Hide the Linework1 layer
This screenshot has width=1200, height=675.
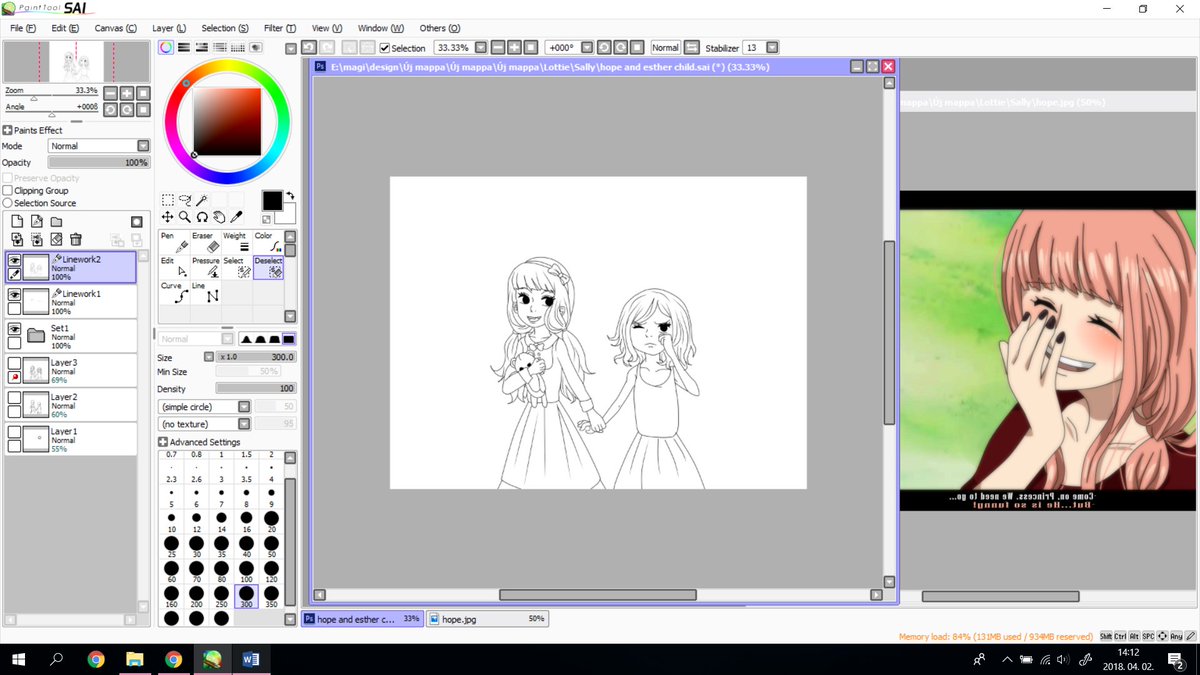[15, 295]
